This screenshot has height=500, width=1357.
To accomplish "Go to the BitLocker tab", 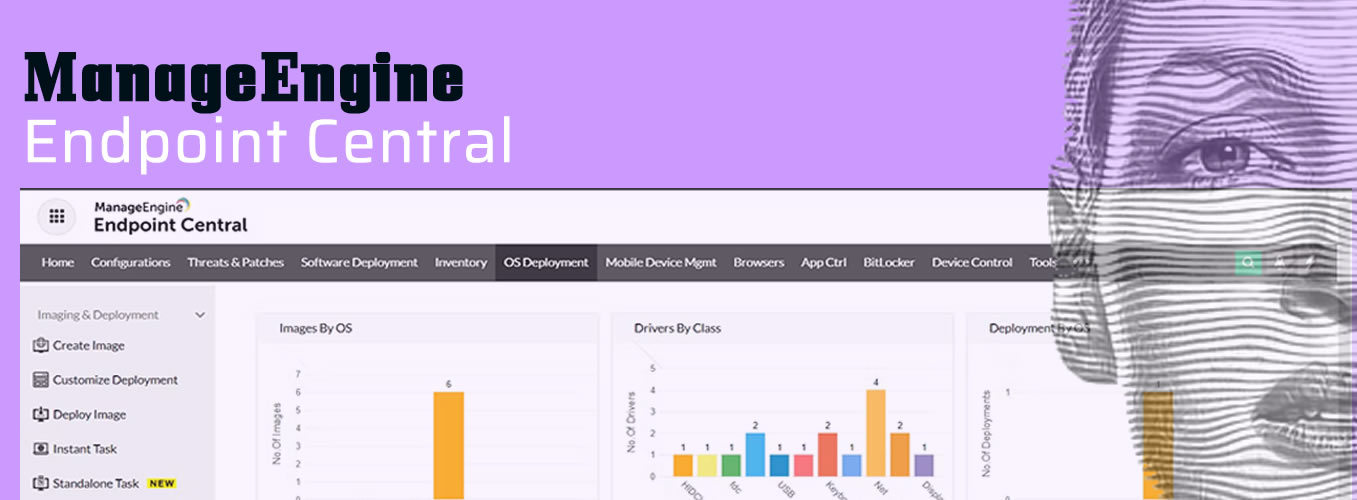I will (889, 263).
